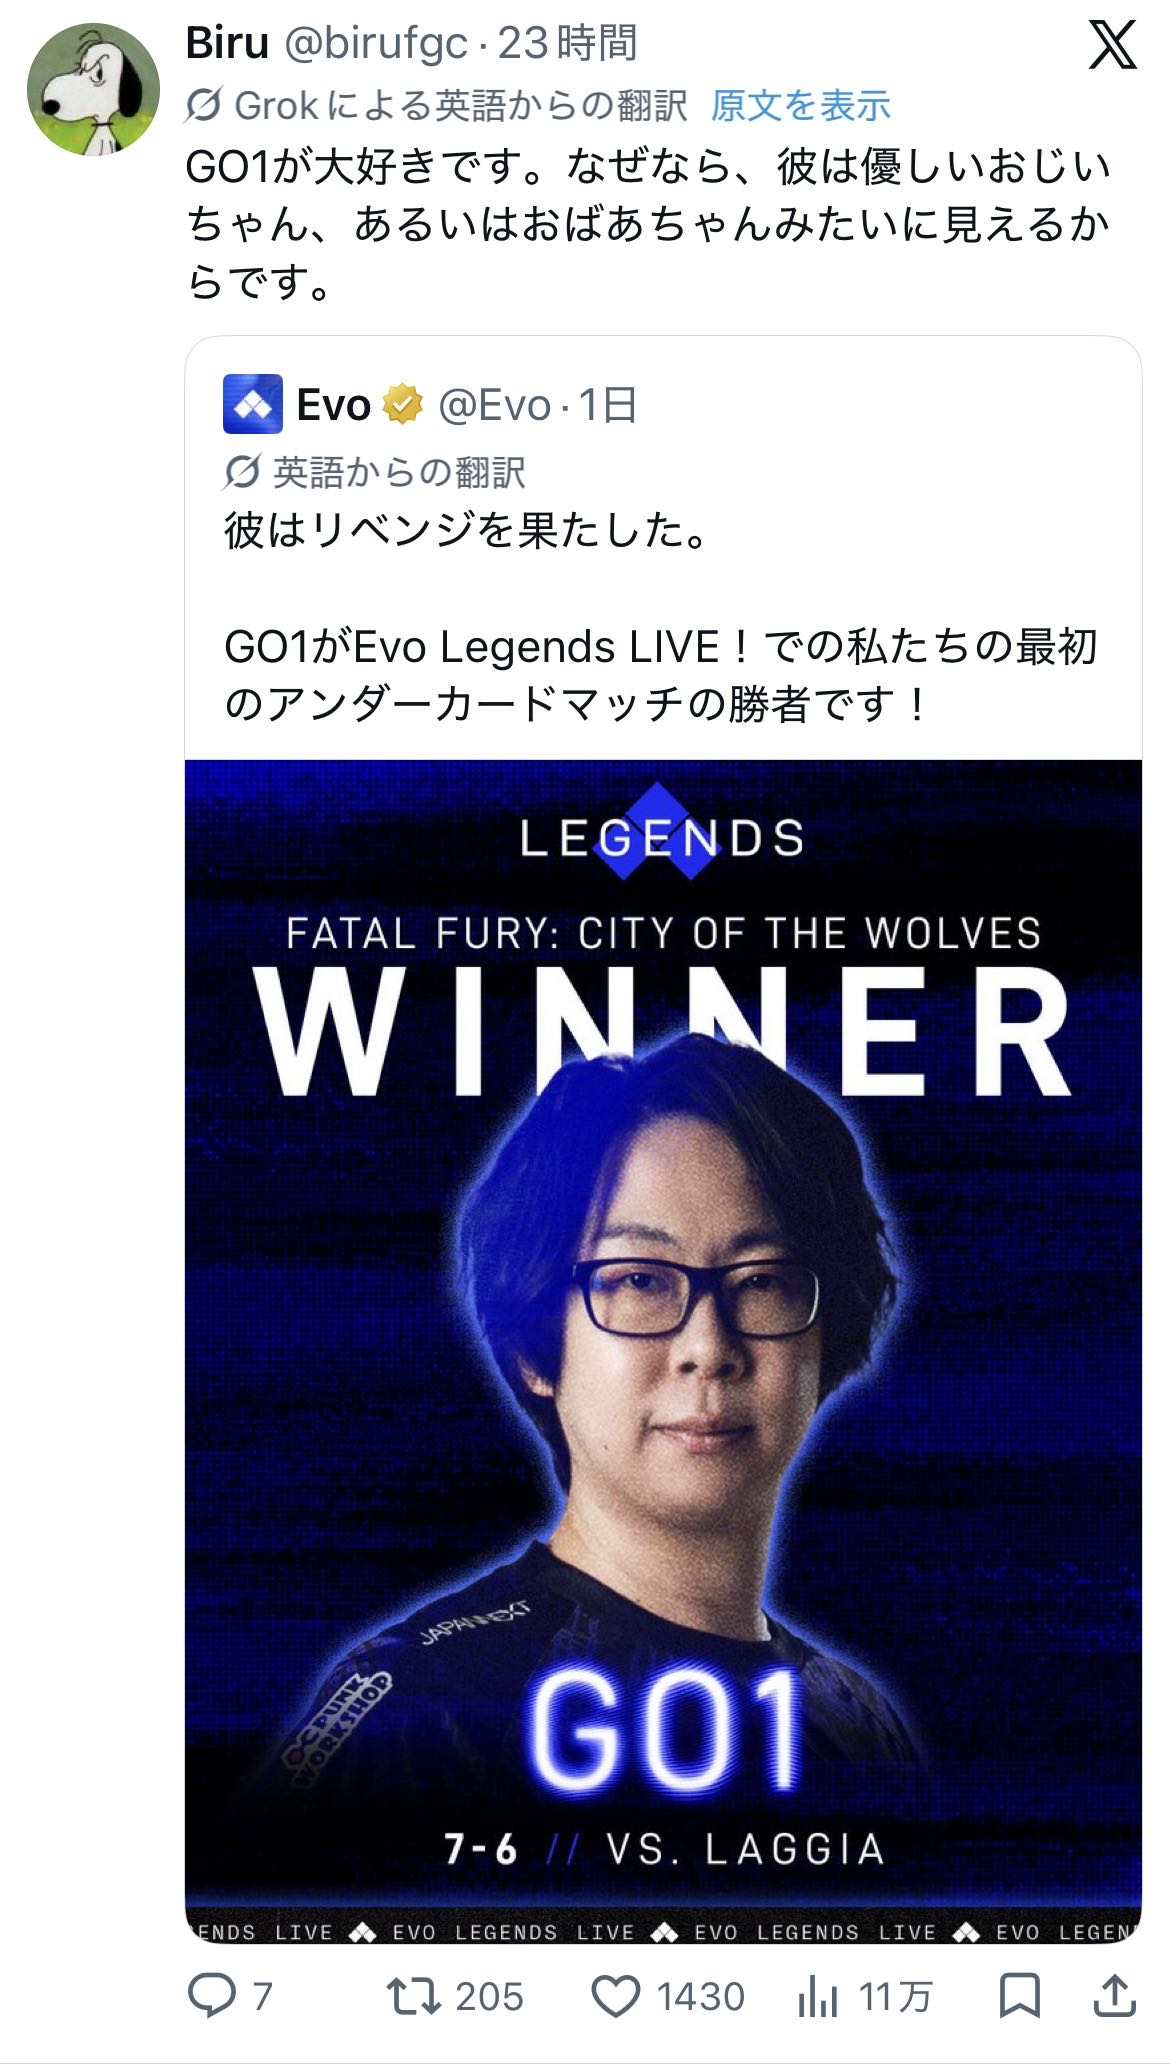The width and height of the screenshot is (1170, 2064).
Task: Open the GO1 winner poster image
Action: point(663,1352)
